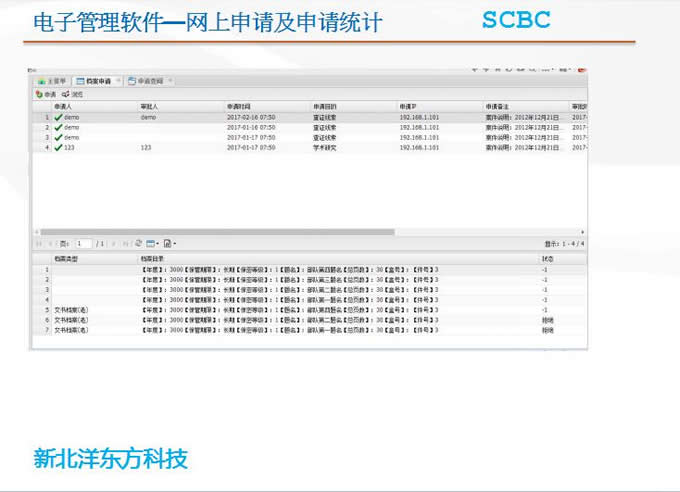The width and height of the screenshot is (680, 492).
Task: Switch to the 申请查阅 tab
Action: [x=146, y=81]
